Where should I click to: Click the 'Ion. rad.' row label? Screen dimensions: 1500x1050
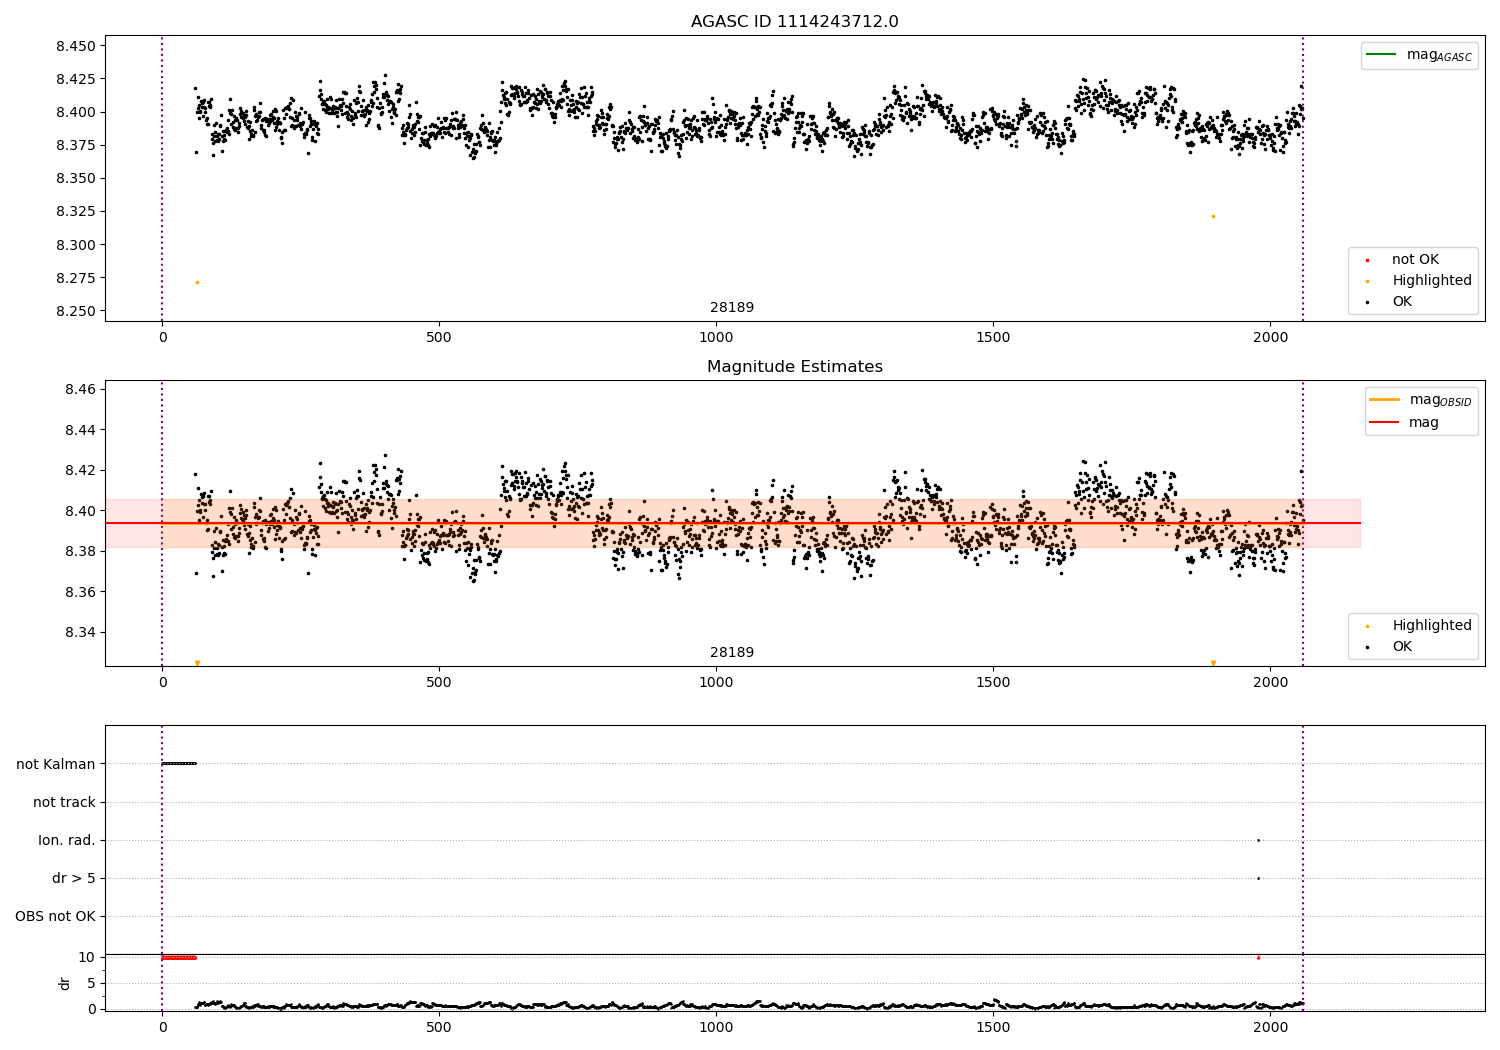pyautogui.click(x=67, y=840)
